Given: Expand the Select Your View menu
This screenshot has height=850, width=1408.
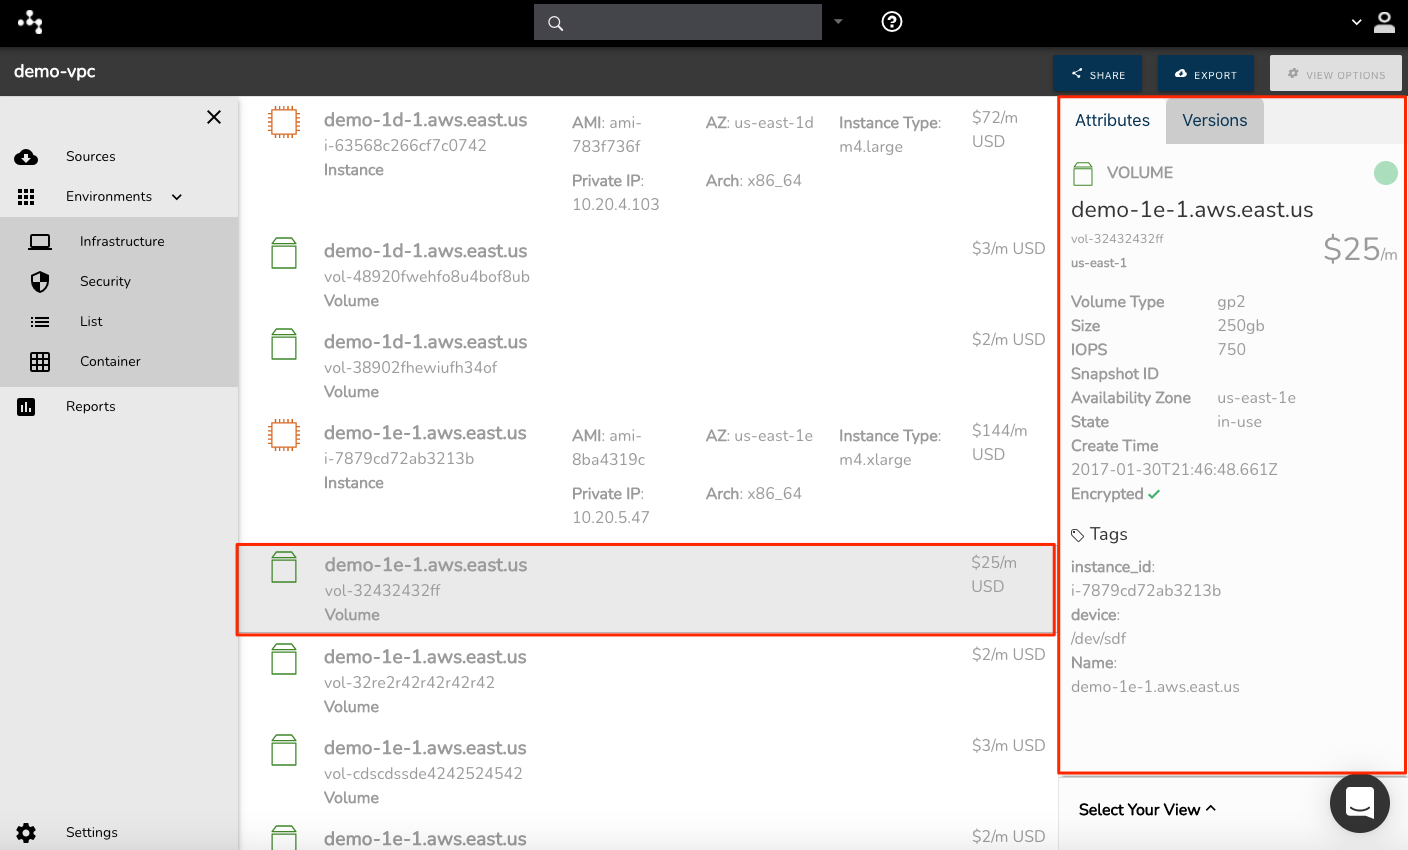Looking at the screenshot, I should point(1147,810).
